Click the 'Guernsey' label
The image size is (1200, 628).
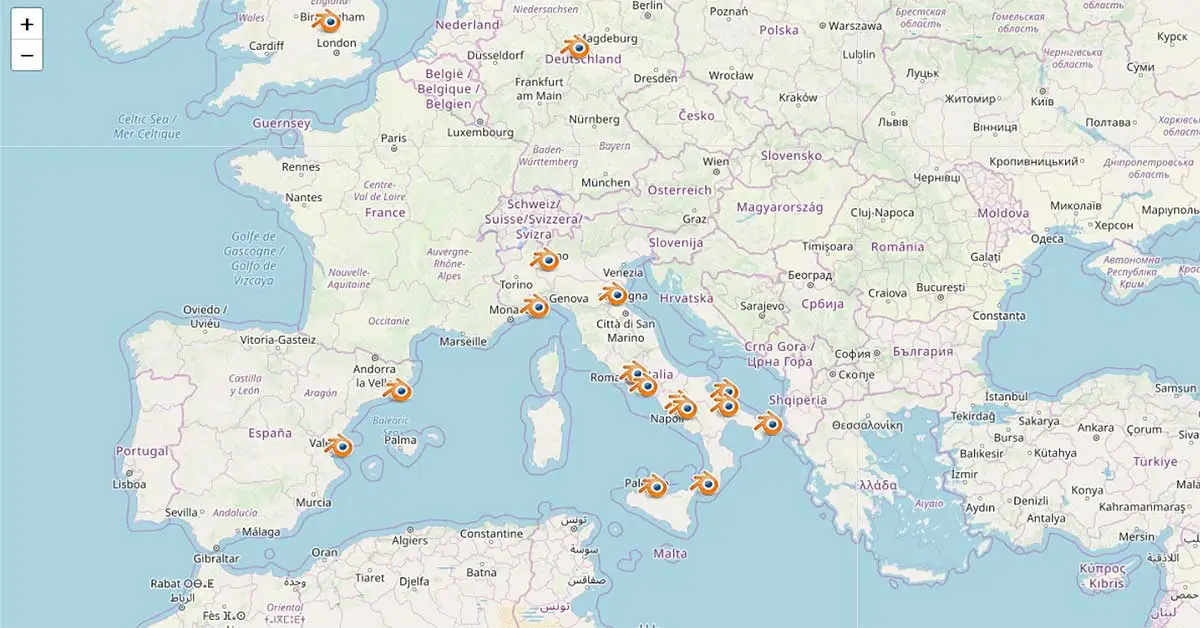(x=281, y=124)
